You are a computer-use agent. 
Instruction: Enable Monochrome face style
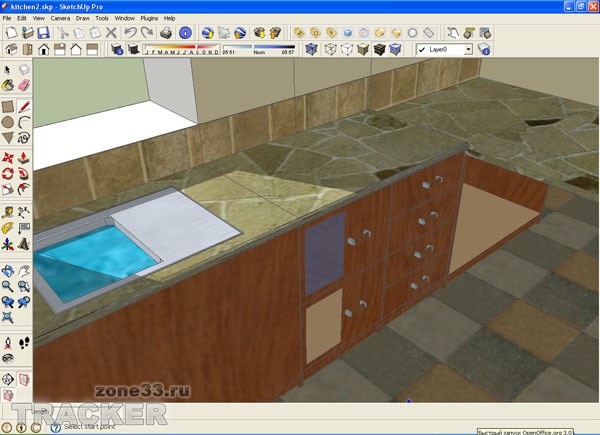(395, 49)
